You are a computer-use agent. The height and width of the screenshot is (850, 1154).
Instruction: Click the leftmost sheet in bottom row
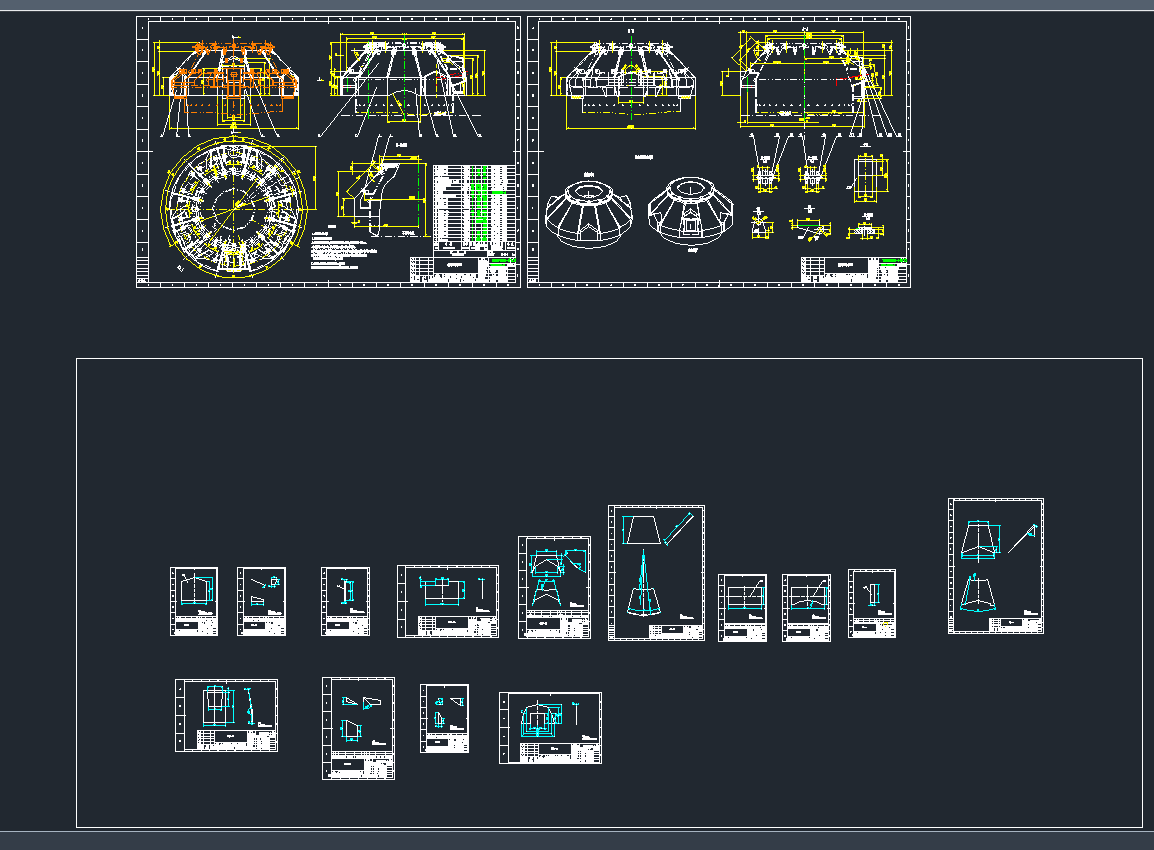[226, 715]
